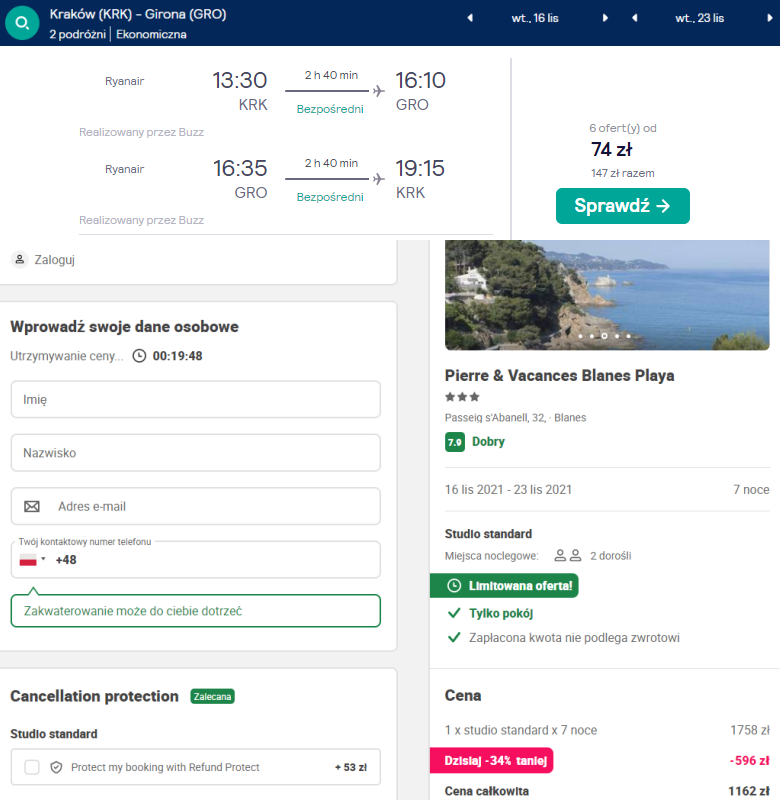Check Protect my booking with Refund Protect

point(32,767)
